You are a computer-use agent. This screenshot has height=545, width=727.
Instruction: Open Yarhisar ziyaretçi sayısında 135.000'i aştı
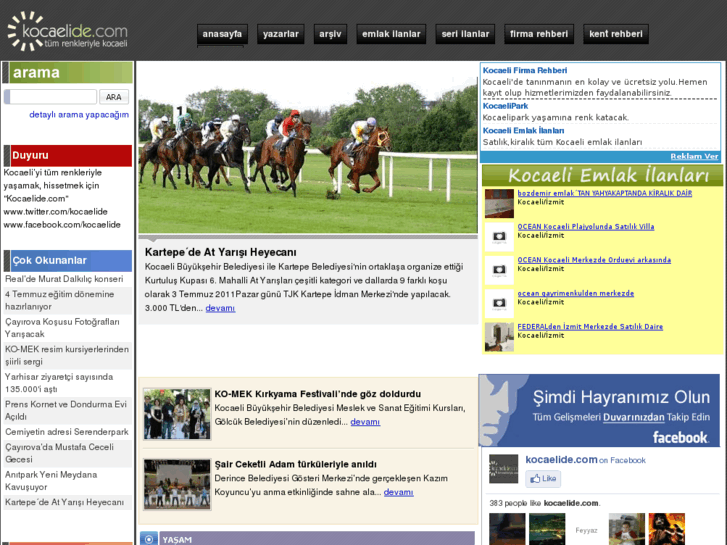coord(59,383)
